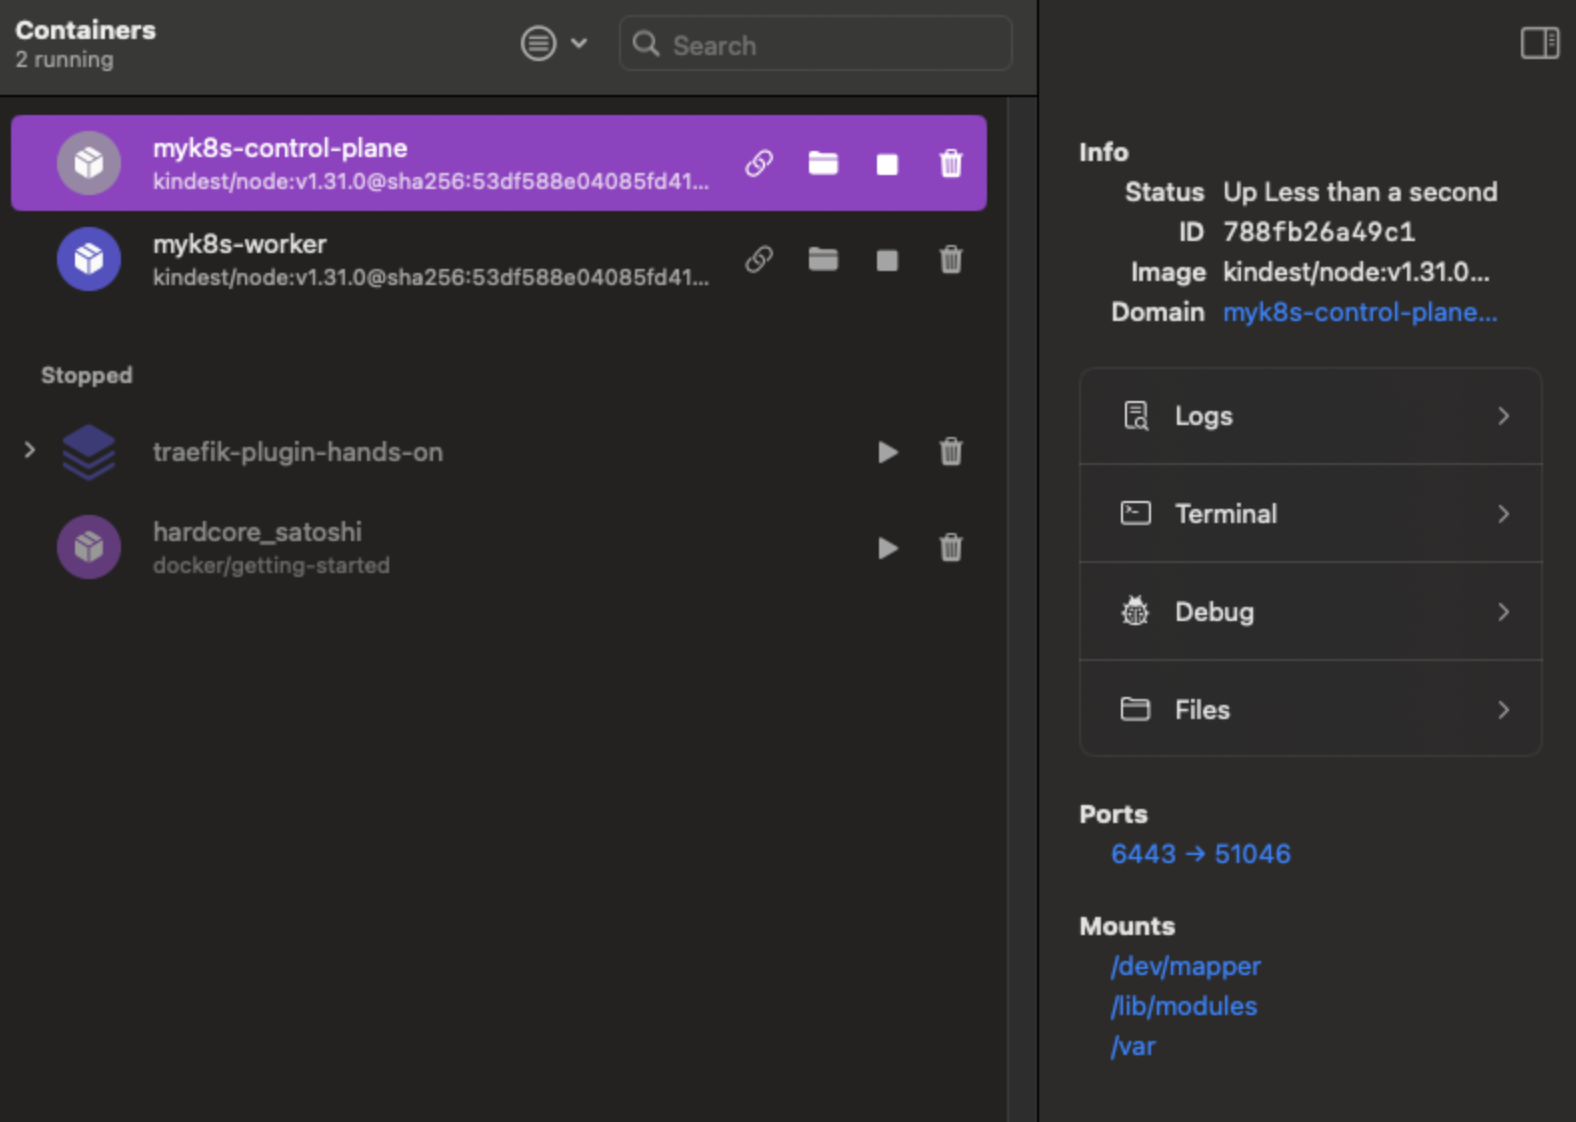
Task: Open link for myk8s-control-plane container
Action: click(759, 163)
